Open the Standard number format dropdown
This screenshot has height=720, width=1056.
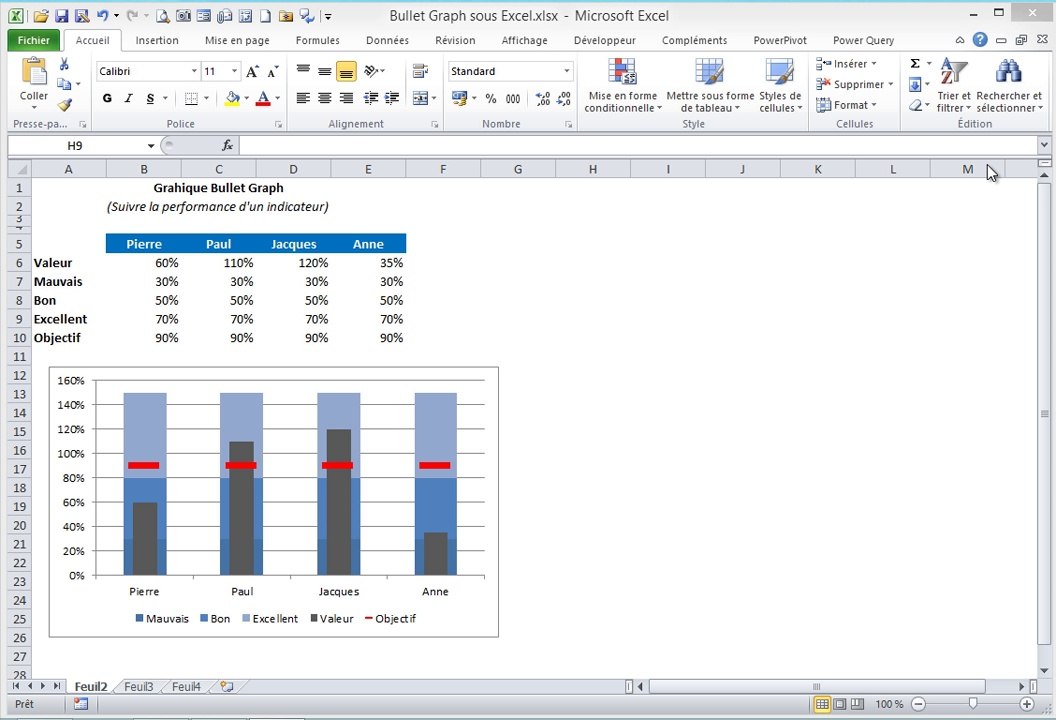point(566,71)
